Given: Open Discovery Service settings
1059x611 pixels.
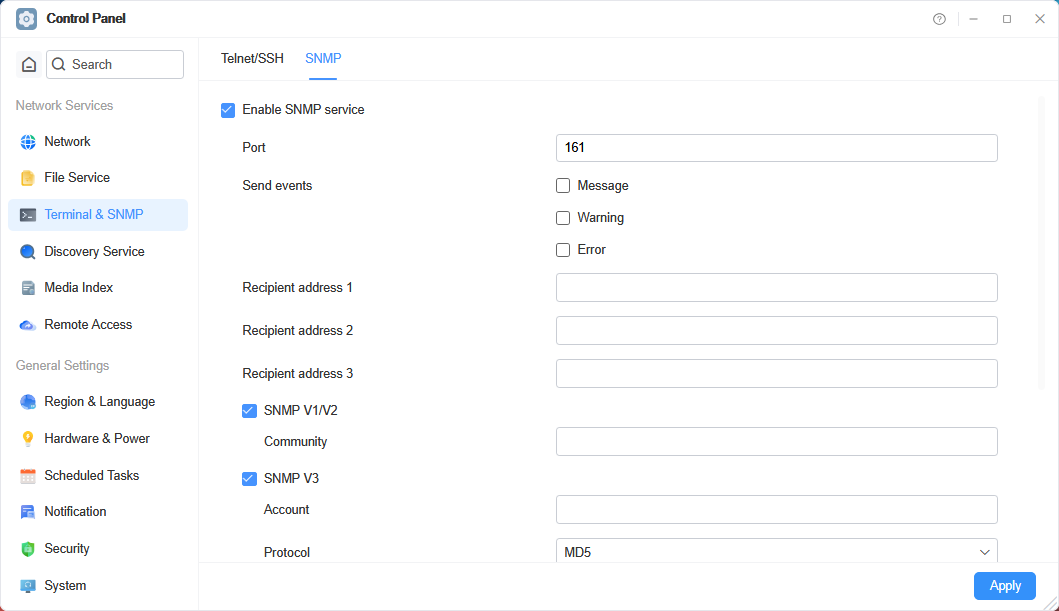Looking at the screenshot, I should pos(28,251).
